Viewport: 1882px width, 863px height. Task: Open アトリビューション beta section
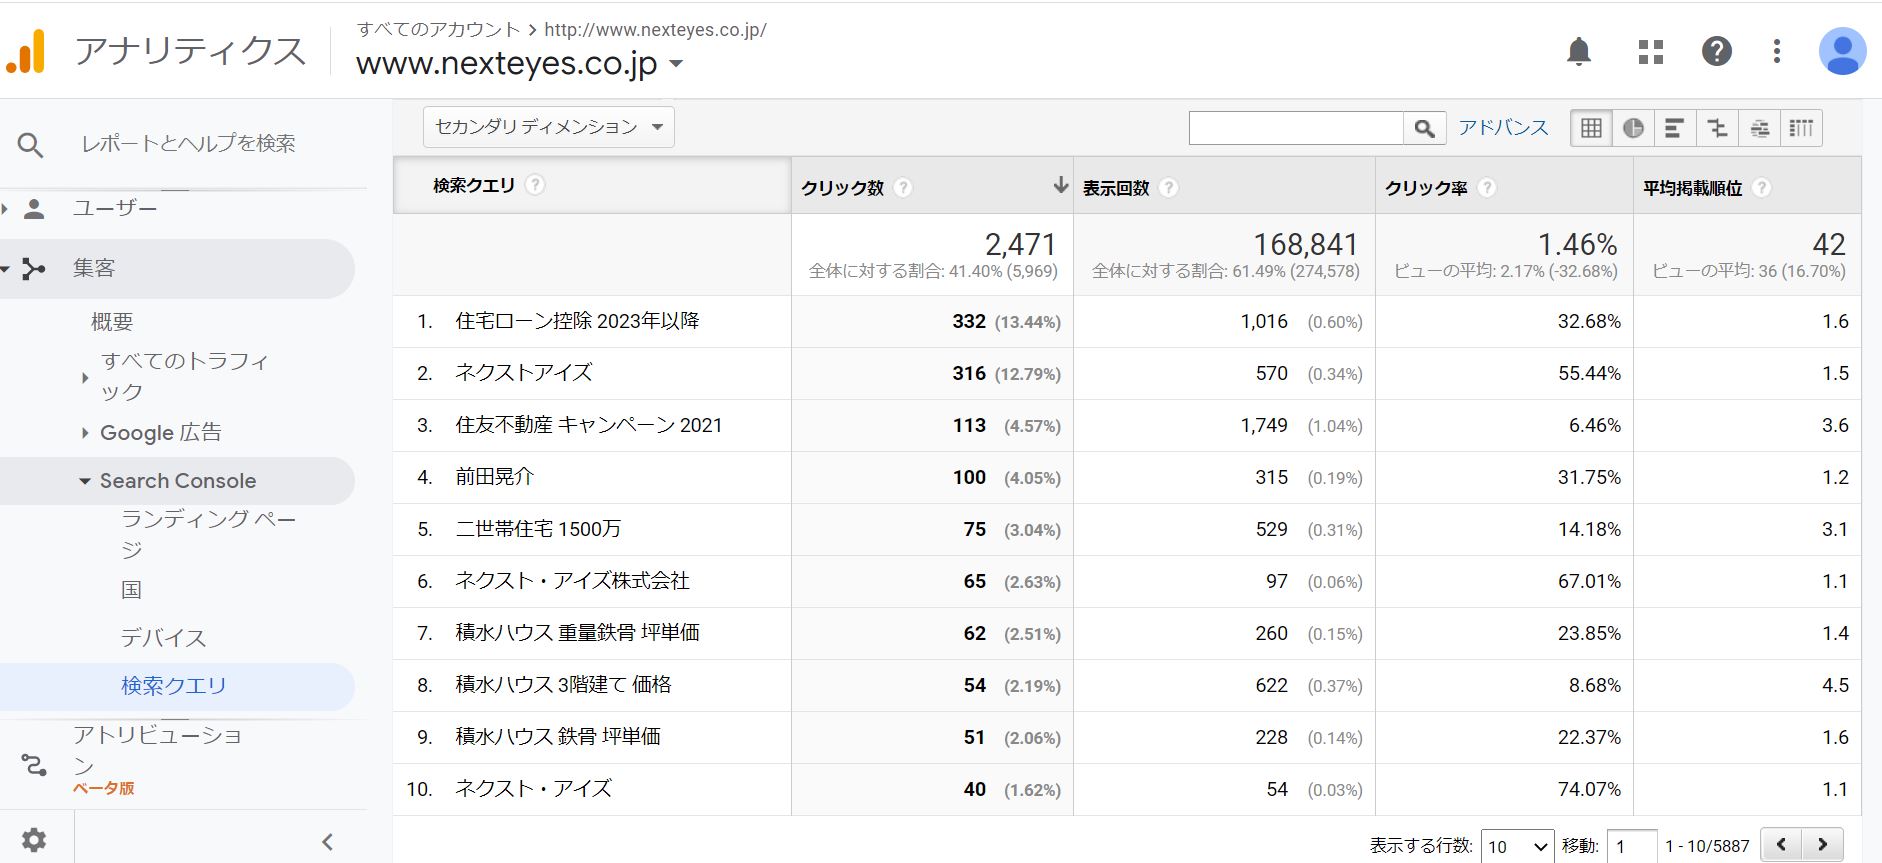[158, 750]
